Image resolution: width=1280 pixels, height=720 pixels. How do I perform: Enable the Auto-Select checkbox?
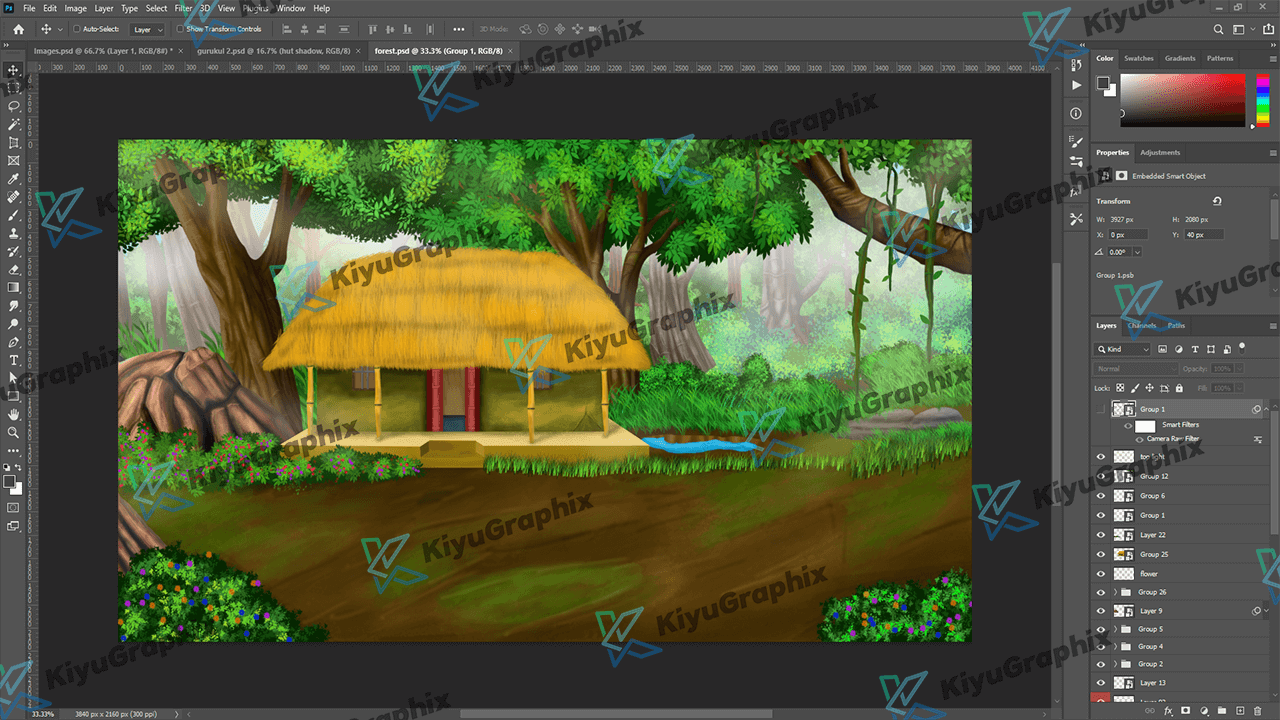(x=77, y=29)
